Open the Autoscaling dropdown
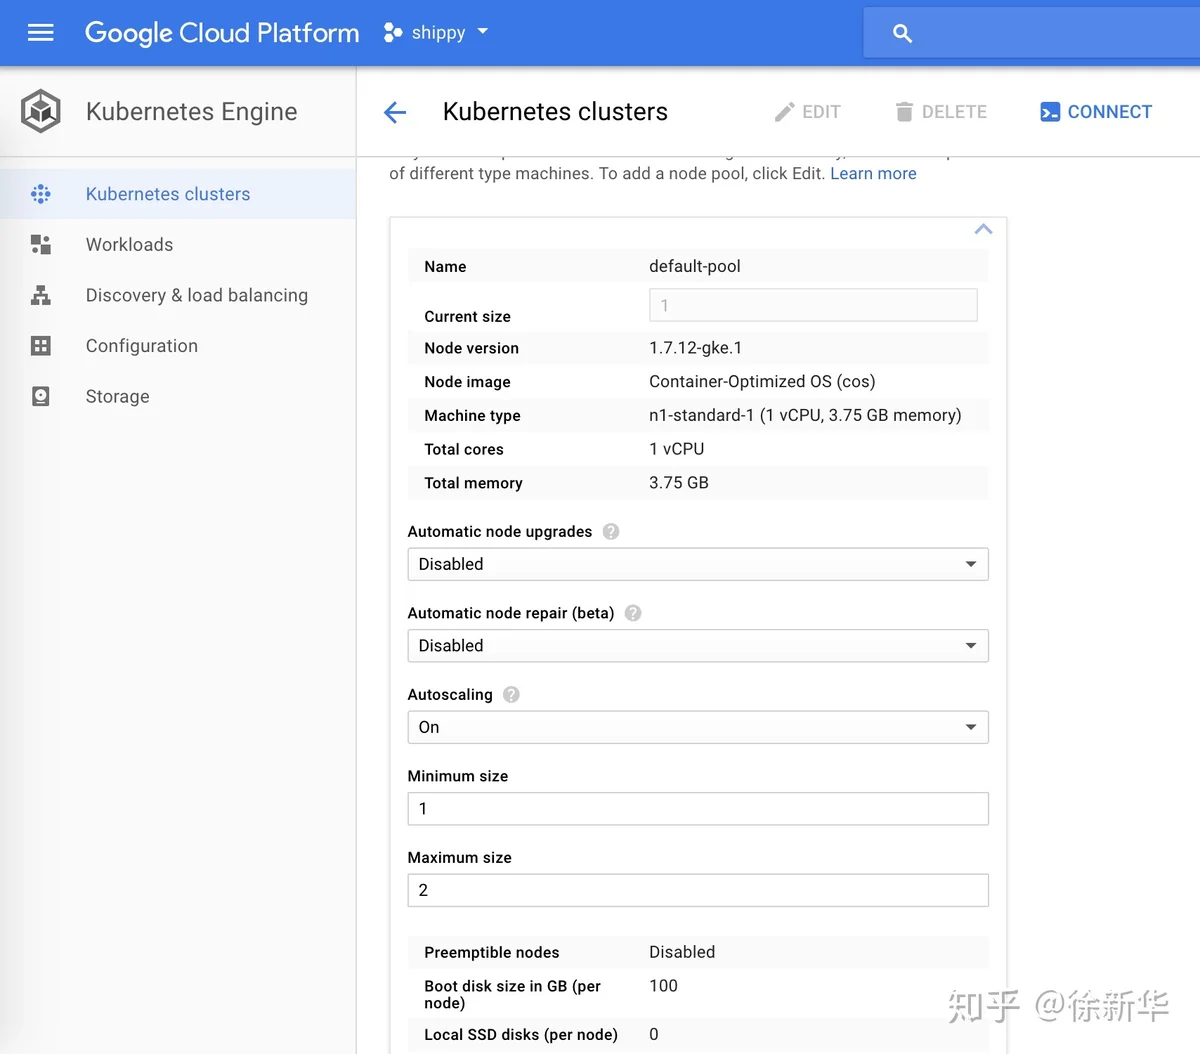The height and width of the screenshot is (1054, 1200). [698, 727]
